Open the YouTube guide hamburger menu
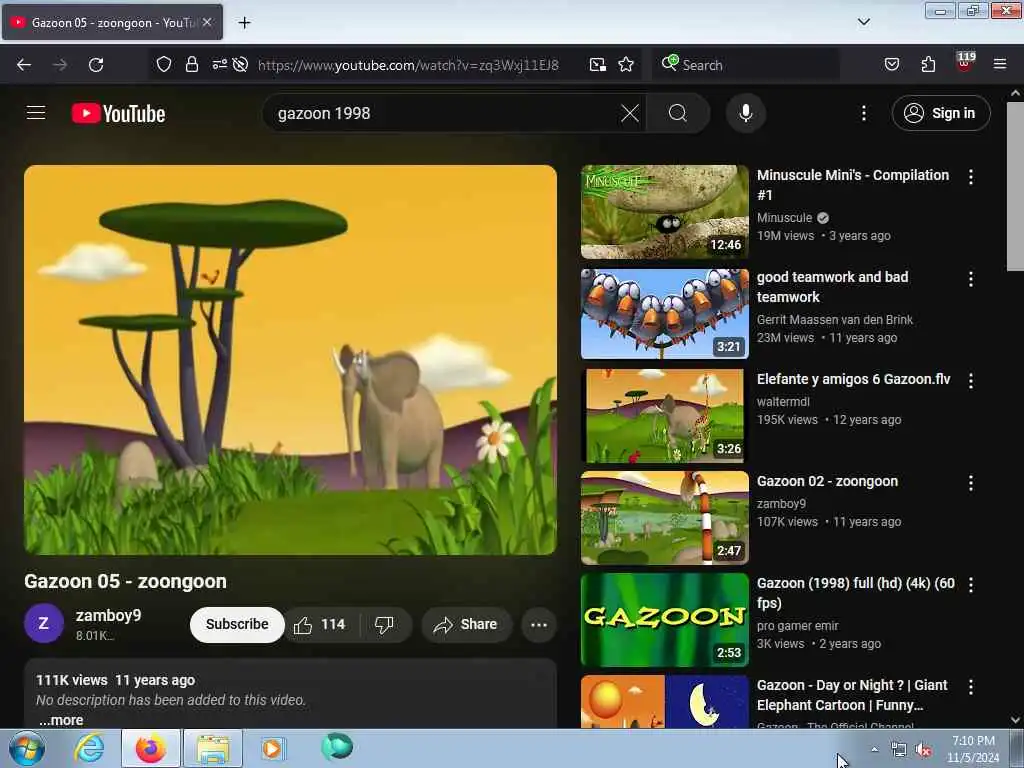This screenshot has height=768, width=1024. pos(36,113)
